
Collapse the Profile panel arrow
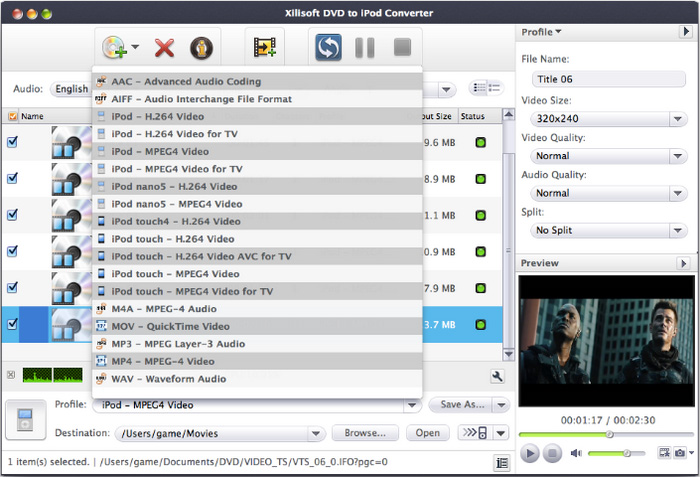point(686,32)
